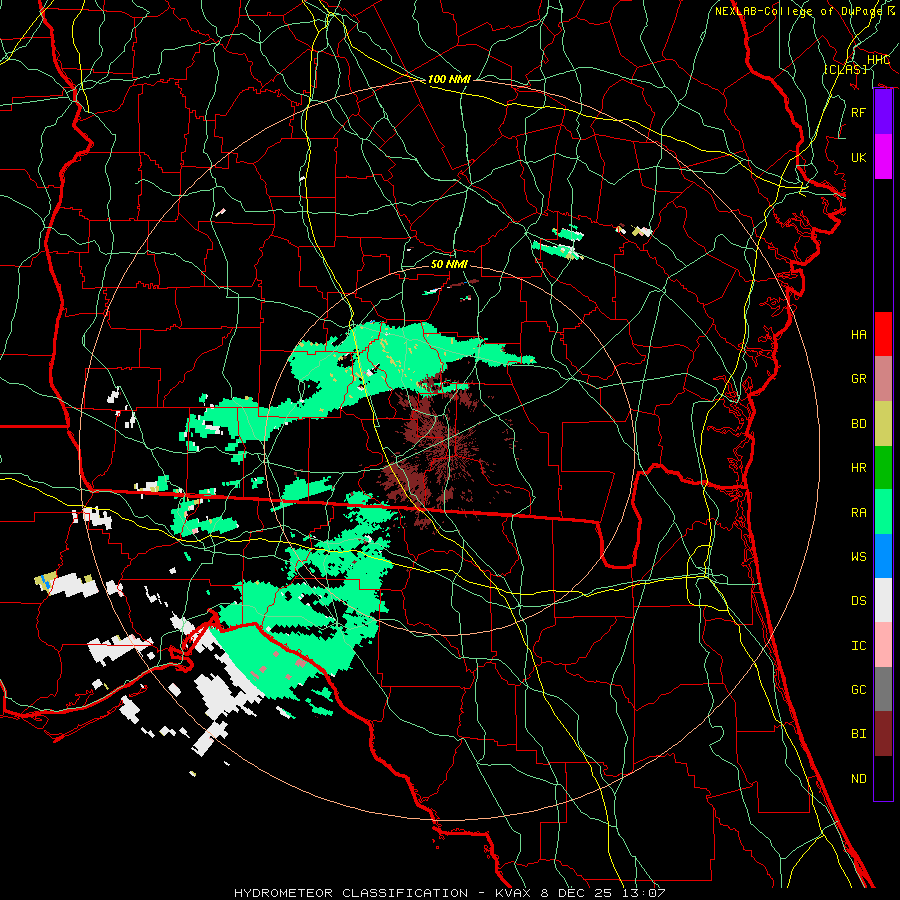Click the HA legend label

[858, 334]
